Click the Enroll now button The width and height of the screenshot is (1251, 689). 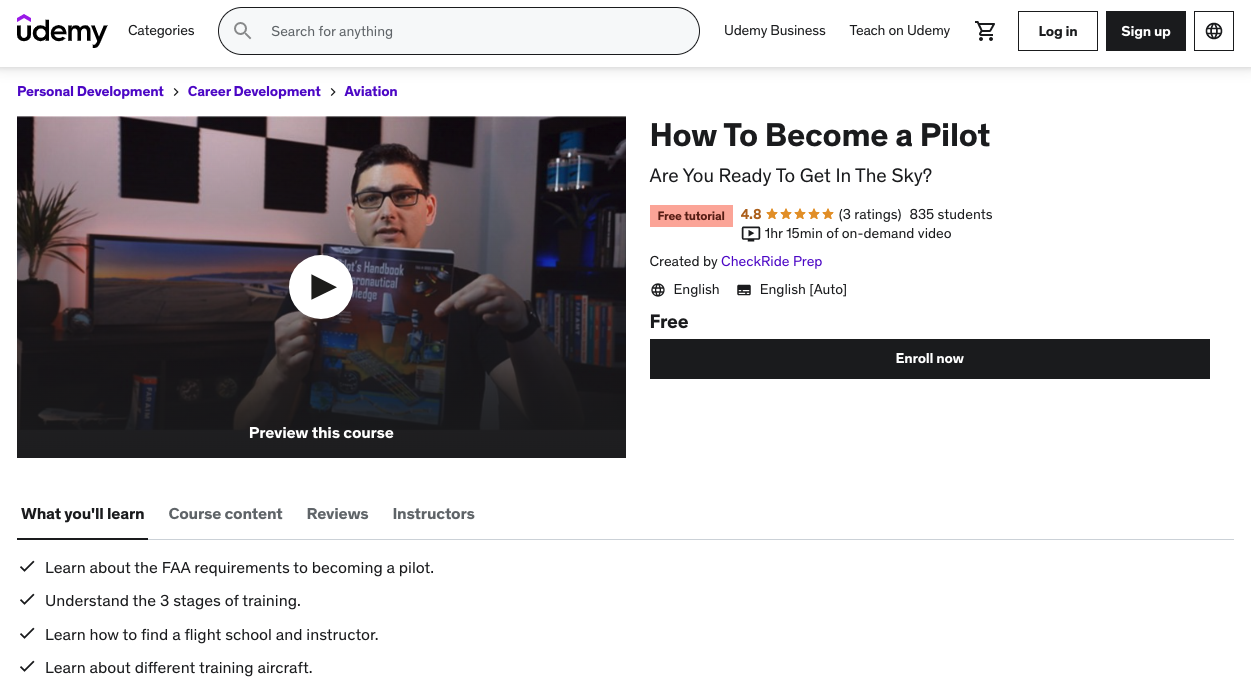click(930, 359)
